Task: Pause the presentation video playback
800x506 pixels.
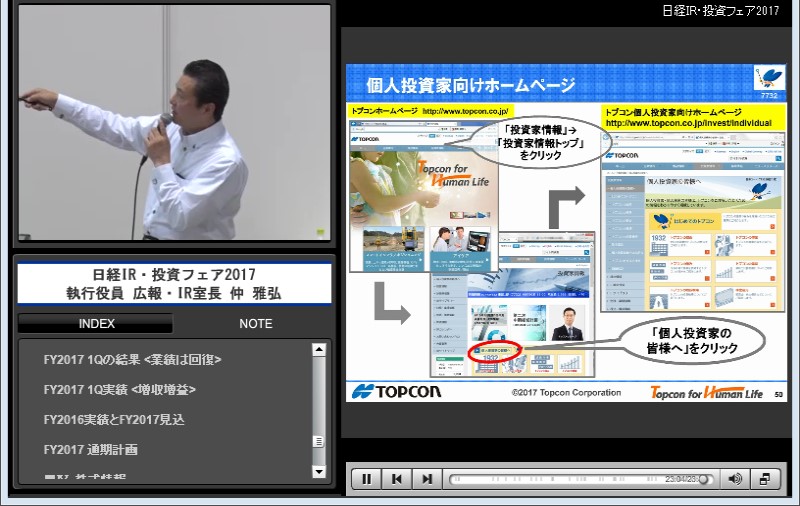Action: point(366,479)
